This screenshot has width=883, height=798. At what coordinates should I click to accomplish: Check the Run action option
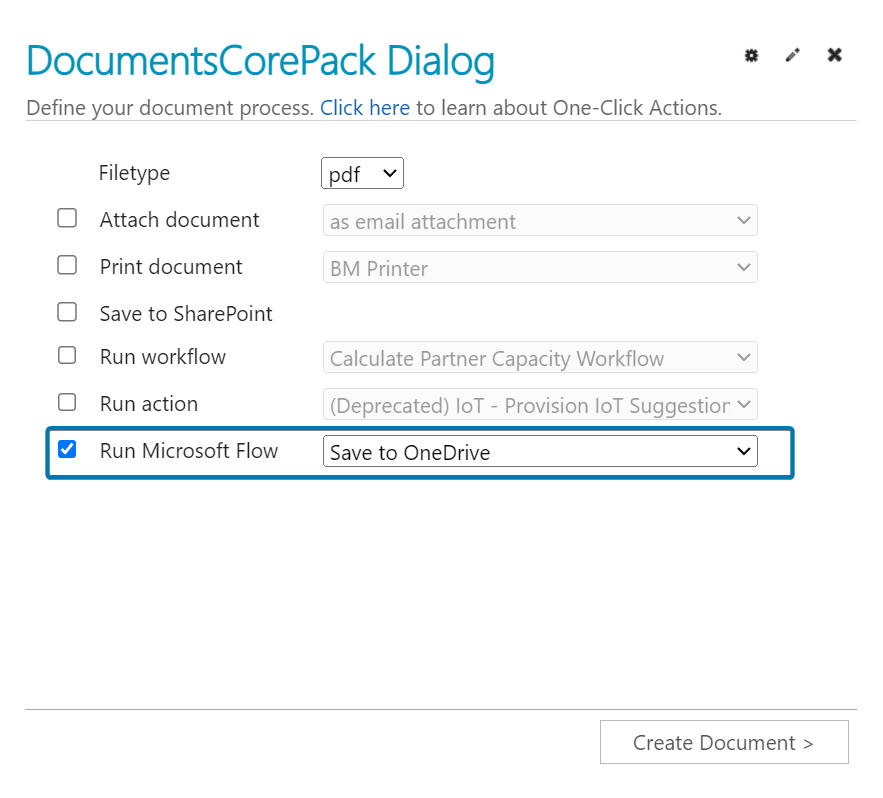67,403
